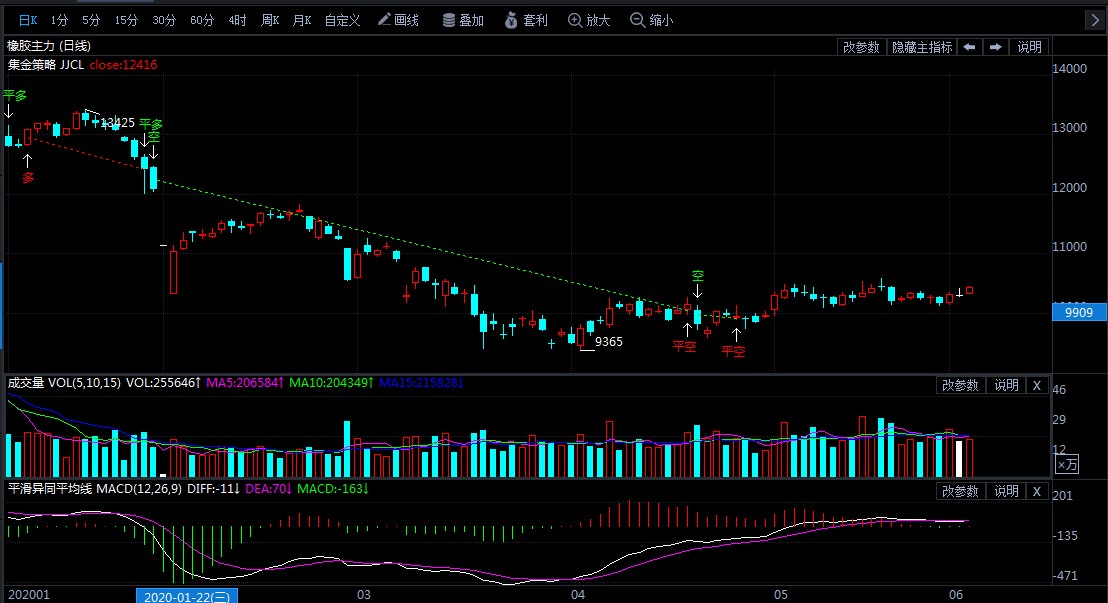Open the 套利 arbitrage tool
This screenshot has height=603, width=1108.
[525, 20]
